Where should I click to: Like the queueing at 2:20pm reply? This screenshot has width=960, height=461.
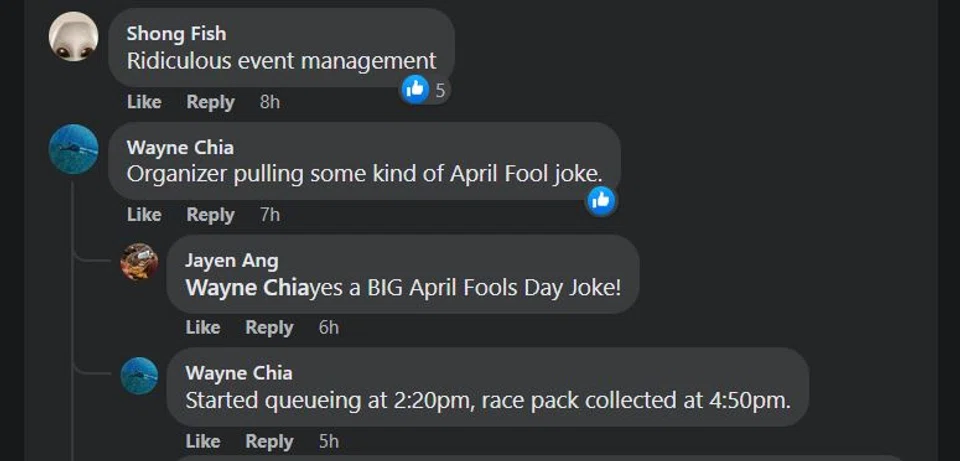pos(203,441)
